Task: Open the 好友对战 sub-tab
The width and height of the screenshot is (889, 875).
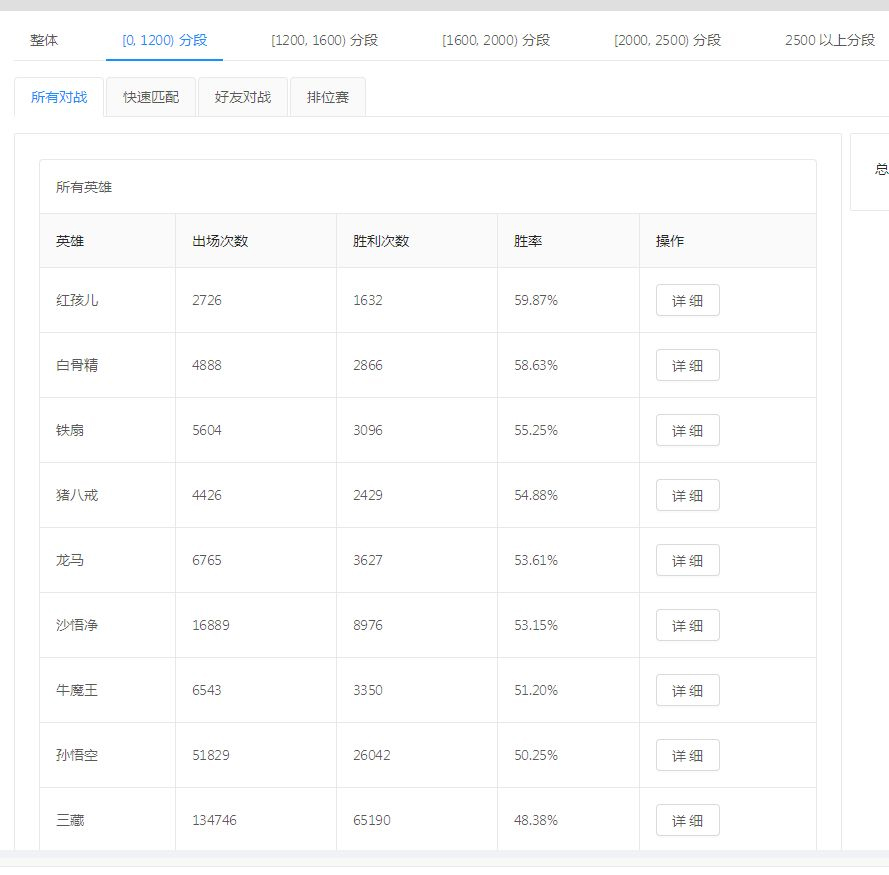Action: (243, 97)
